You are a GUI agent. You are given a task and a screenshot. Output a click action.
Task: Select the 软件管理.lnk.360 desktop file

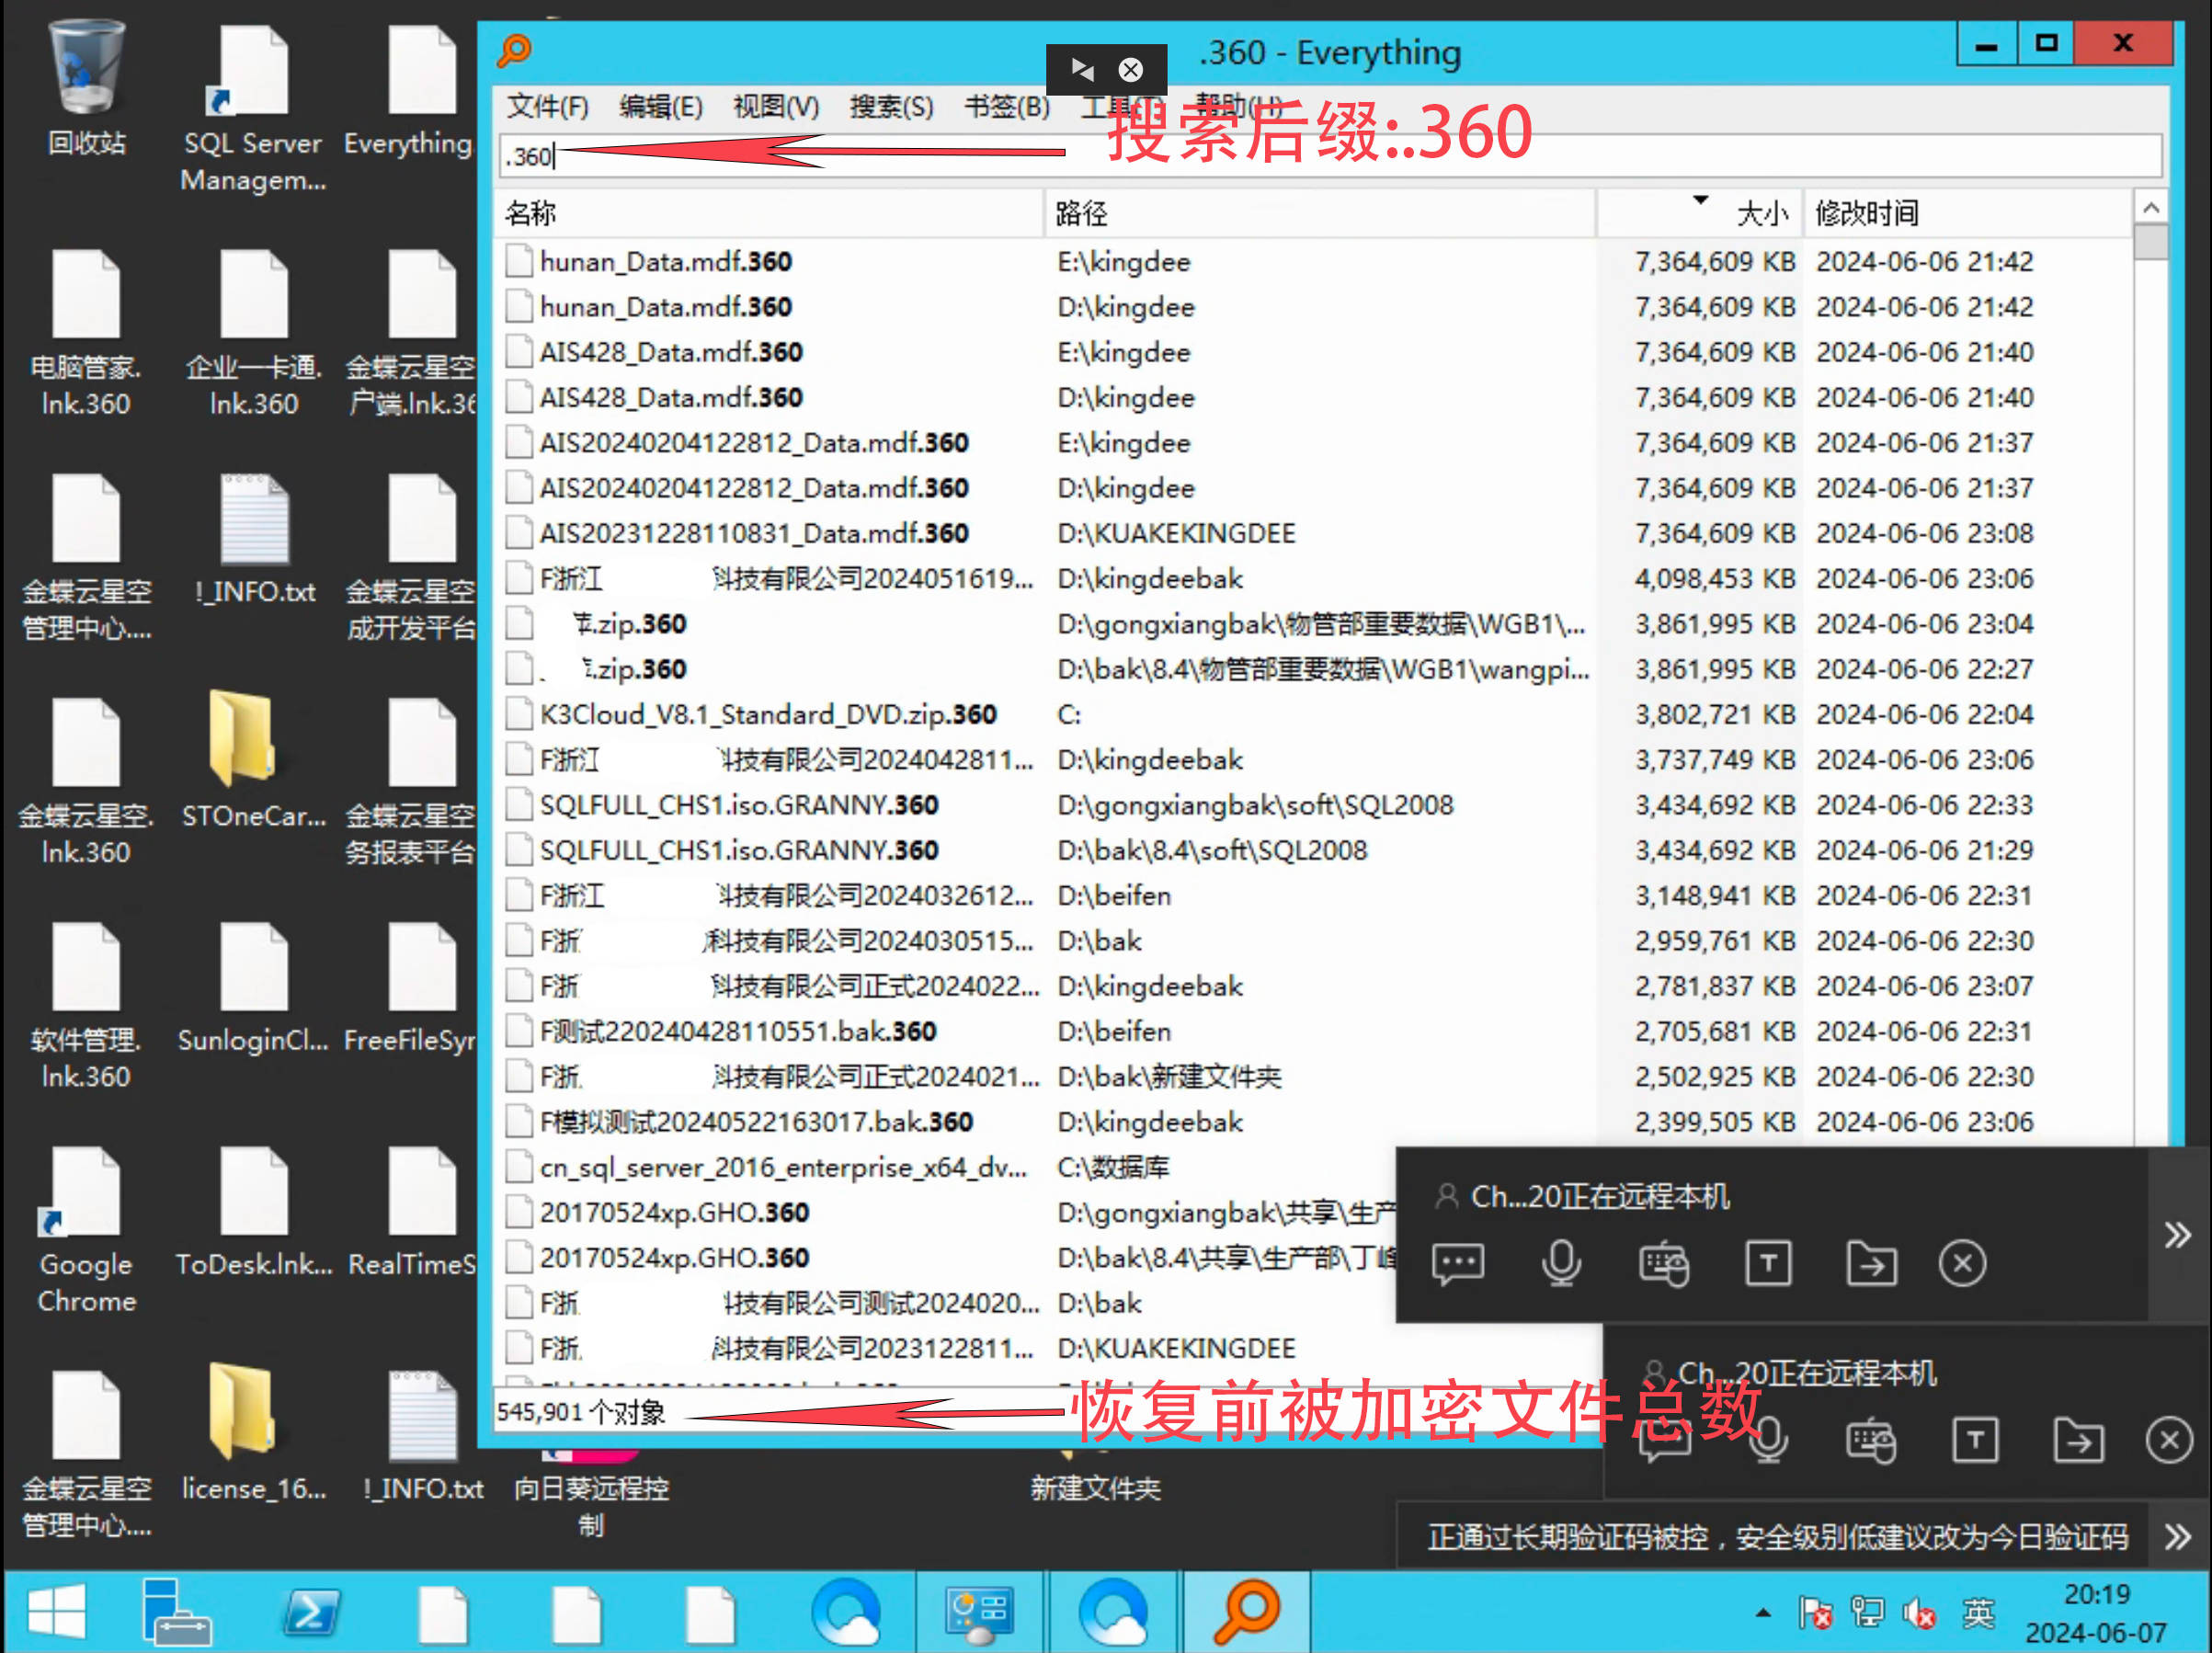pos(86,1005)
